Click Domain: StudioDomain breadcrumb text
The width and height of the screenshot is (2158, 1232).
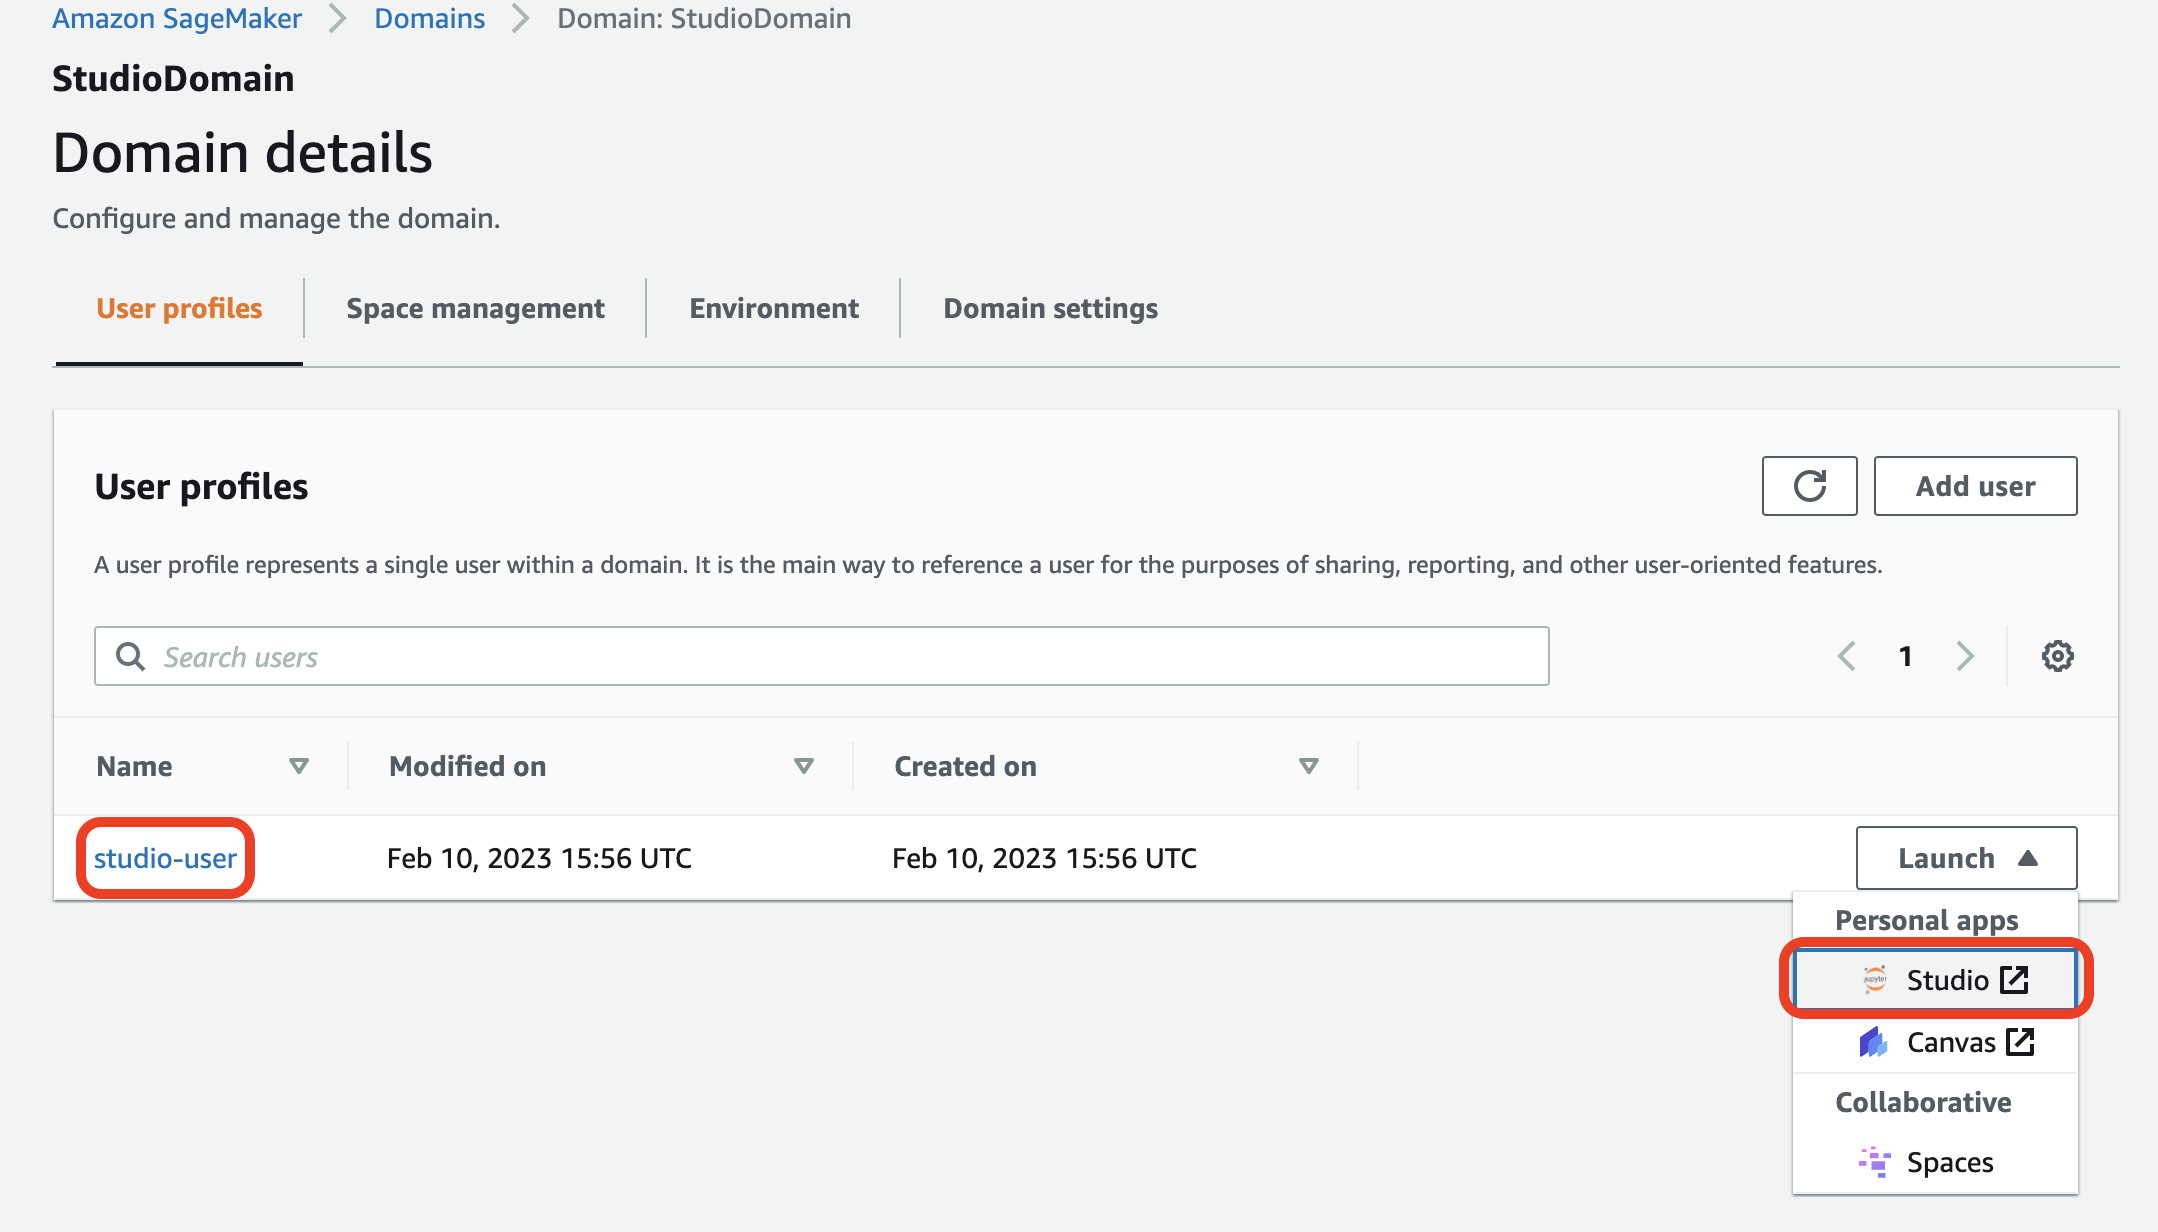tap(704, 18)
